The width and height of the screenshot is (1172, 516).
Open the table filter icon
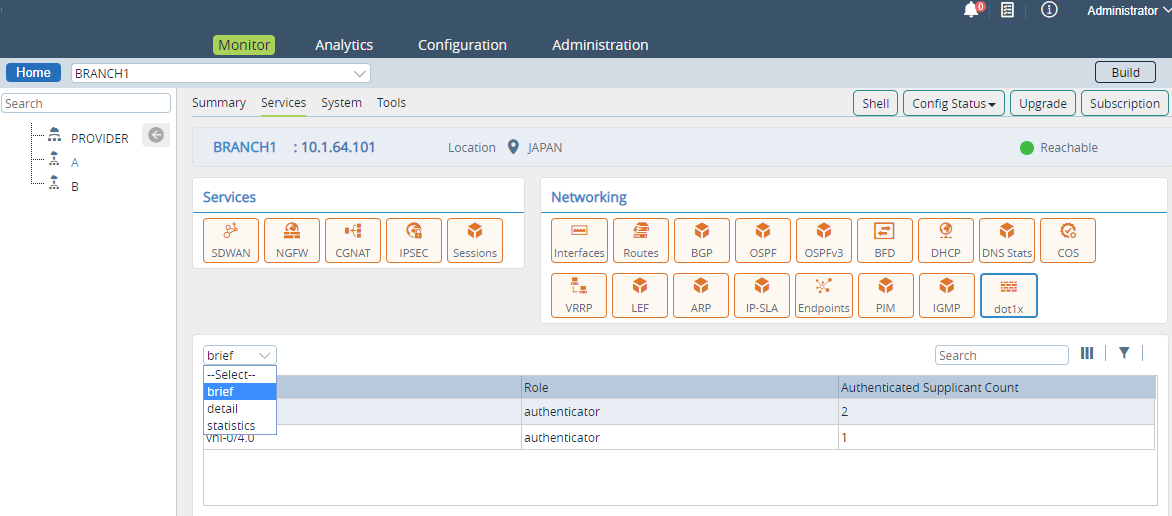[1124, 353]
